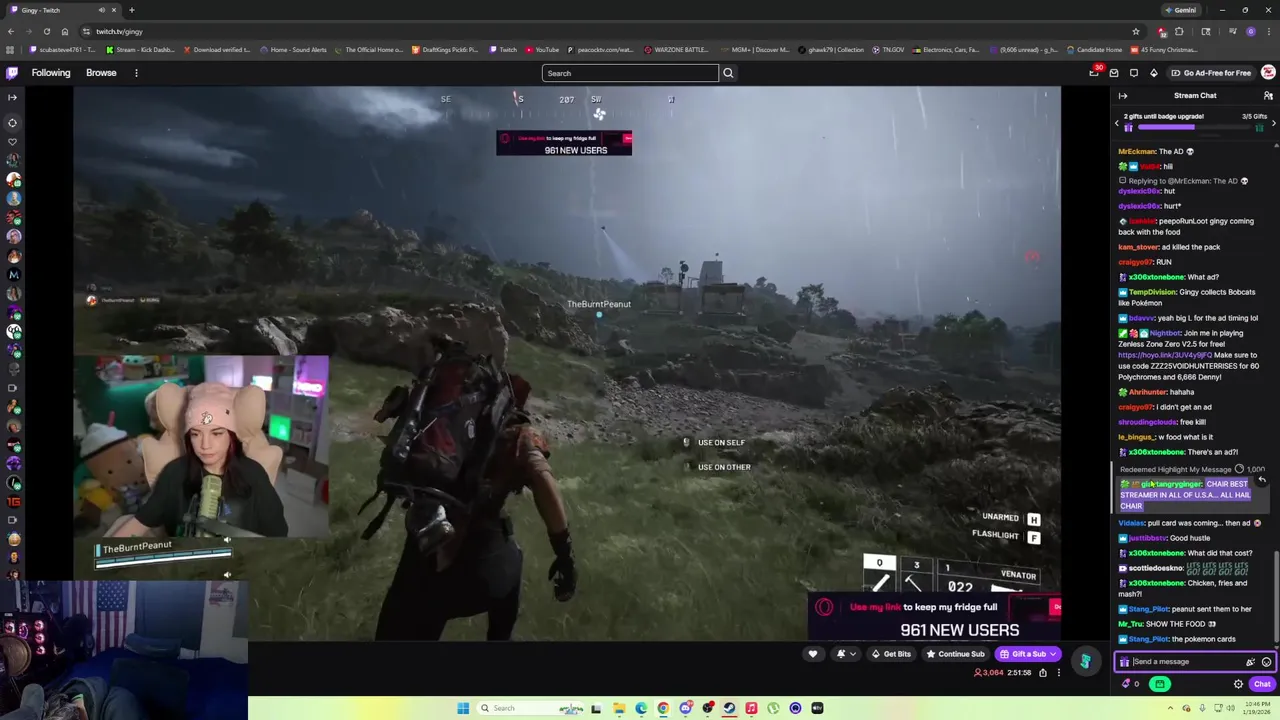
Task: Click the Get Bits button
Action: (890, 654)
